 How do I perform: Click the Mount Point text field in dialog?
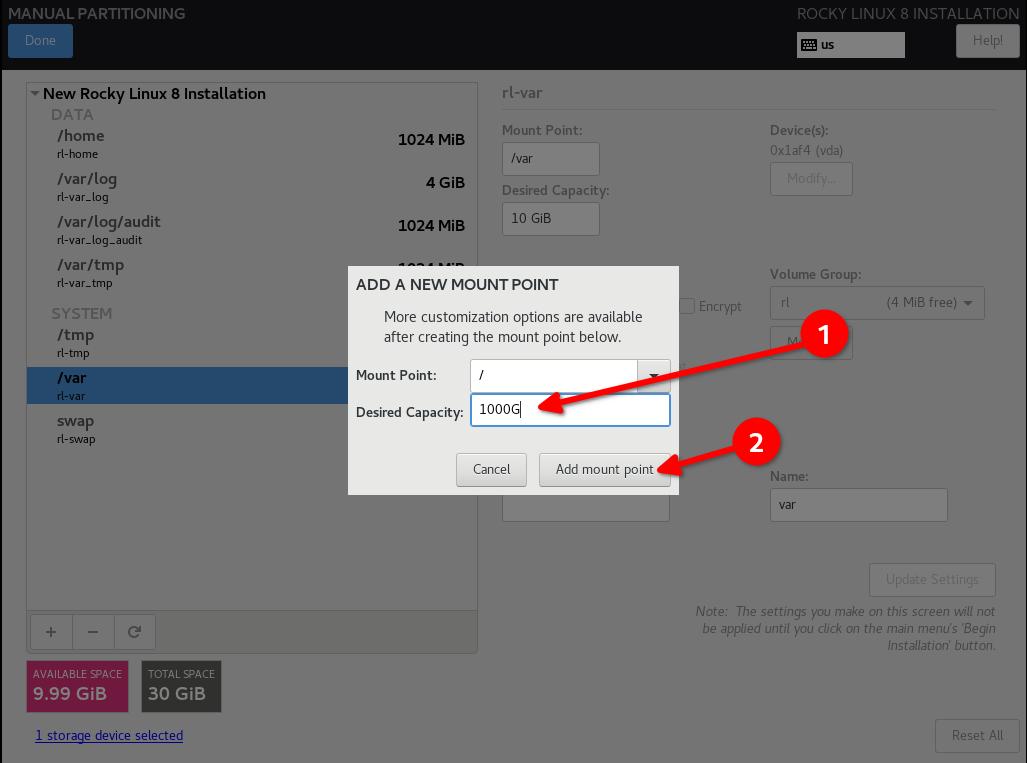(x=553, y=376)
